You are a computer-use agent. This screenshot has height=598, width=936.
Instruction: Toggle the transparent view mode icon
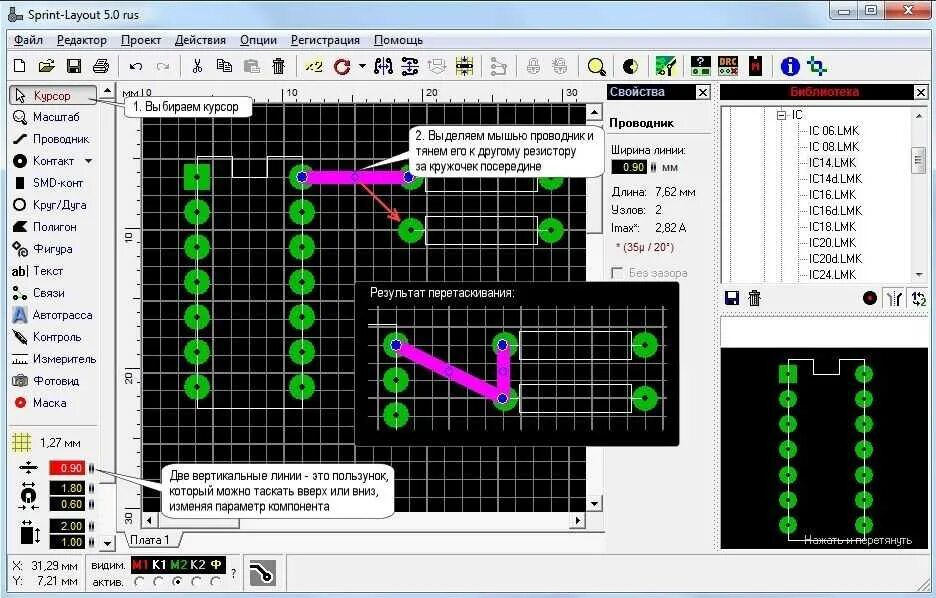point(630,66)
